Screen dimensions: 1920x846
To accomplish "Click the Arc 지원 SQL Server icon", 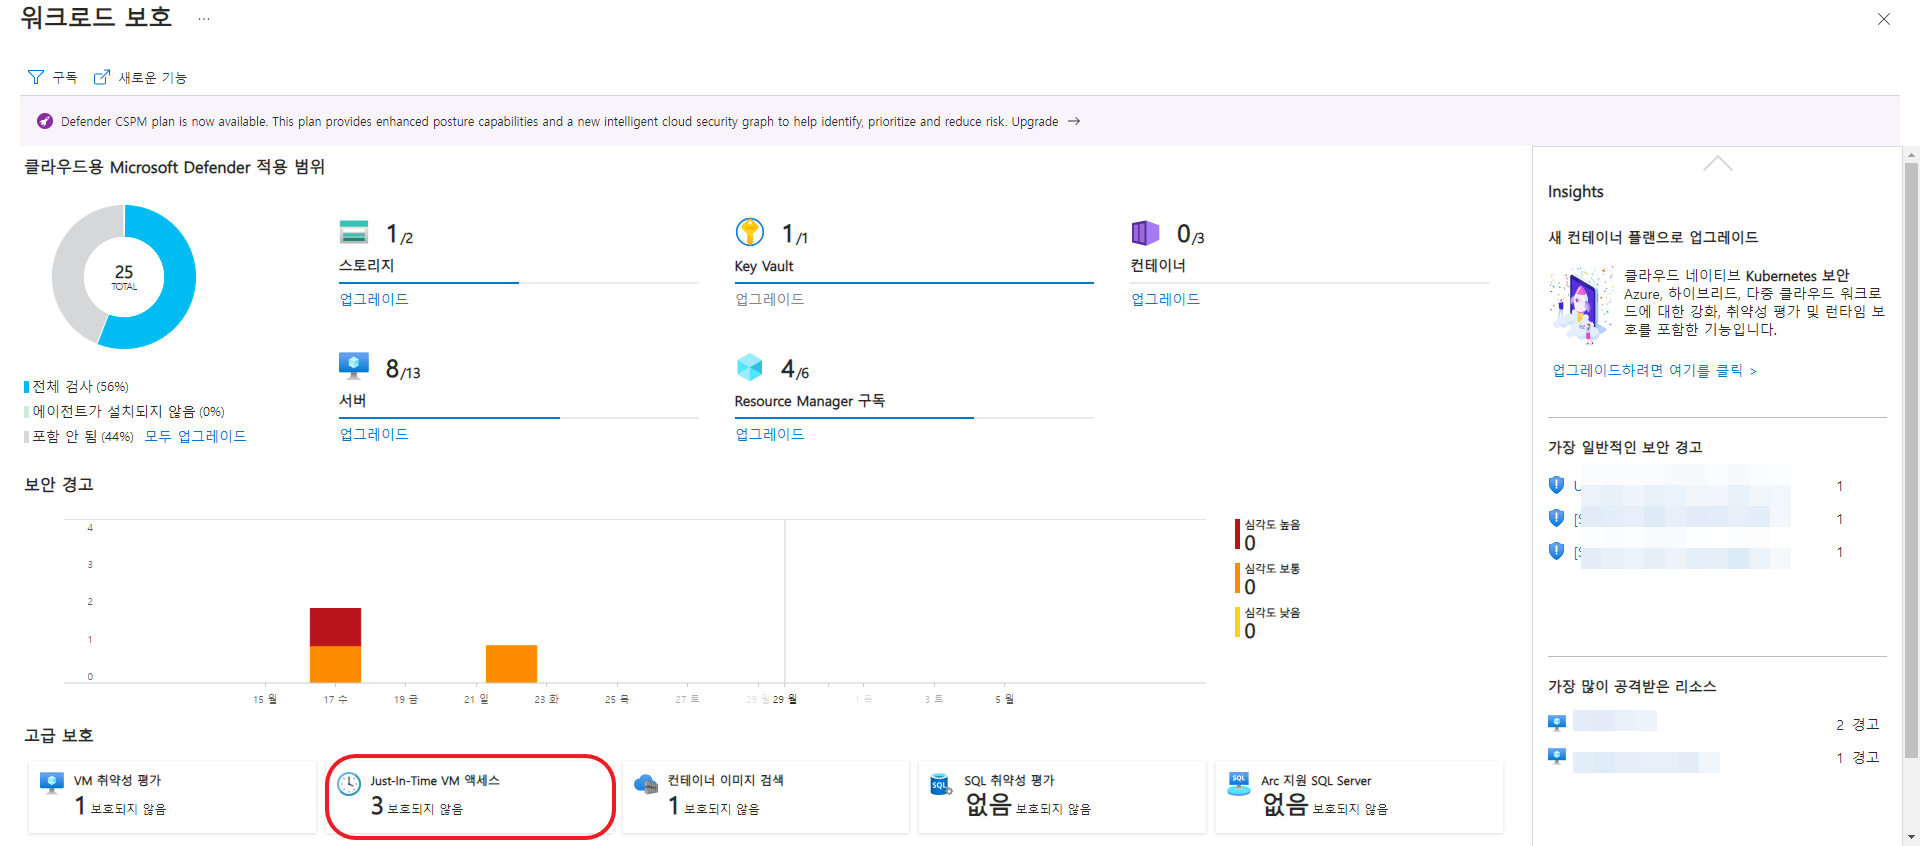I will click(x=1238, y=784).
